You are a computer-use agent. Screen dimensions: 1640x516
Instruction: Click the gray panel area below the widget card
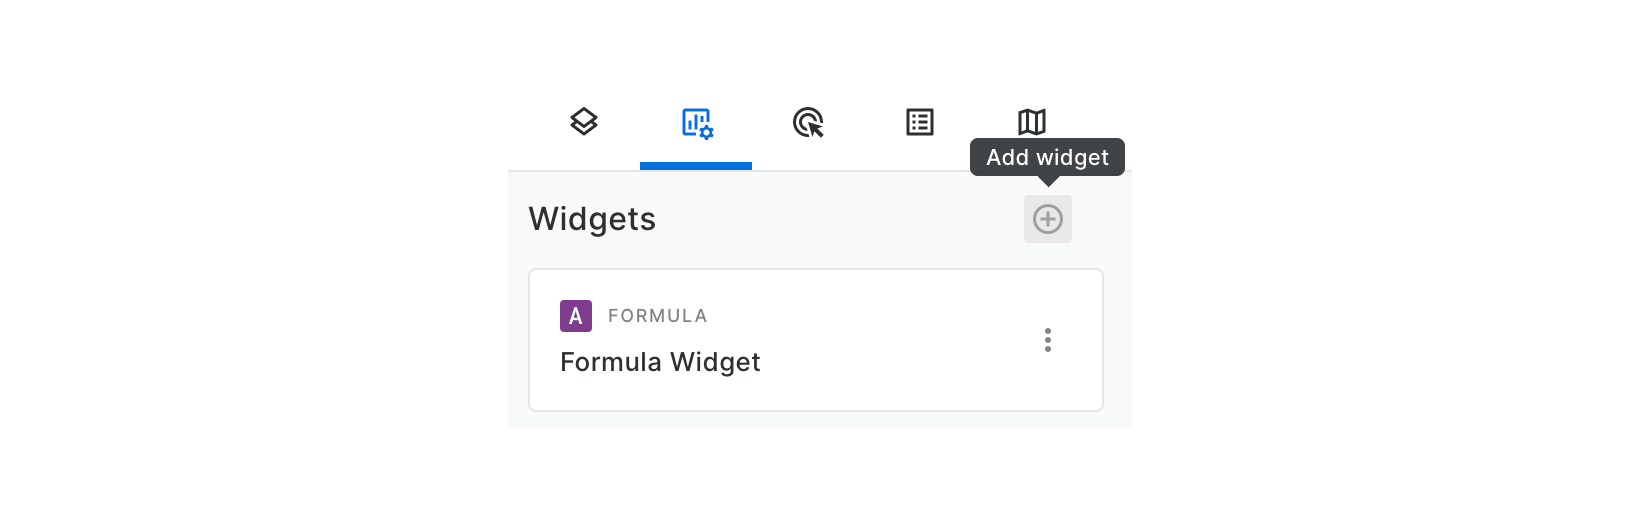pyautogui.click(x=816, y=420)
